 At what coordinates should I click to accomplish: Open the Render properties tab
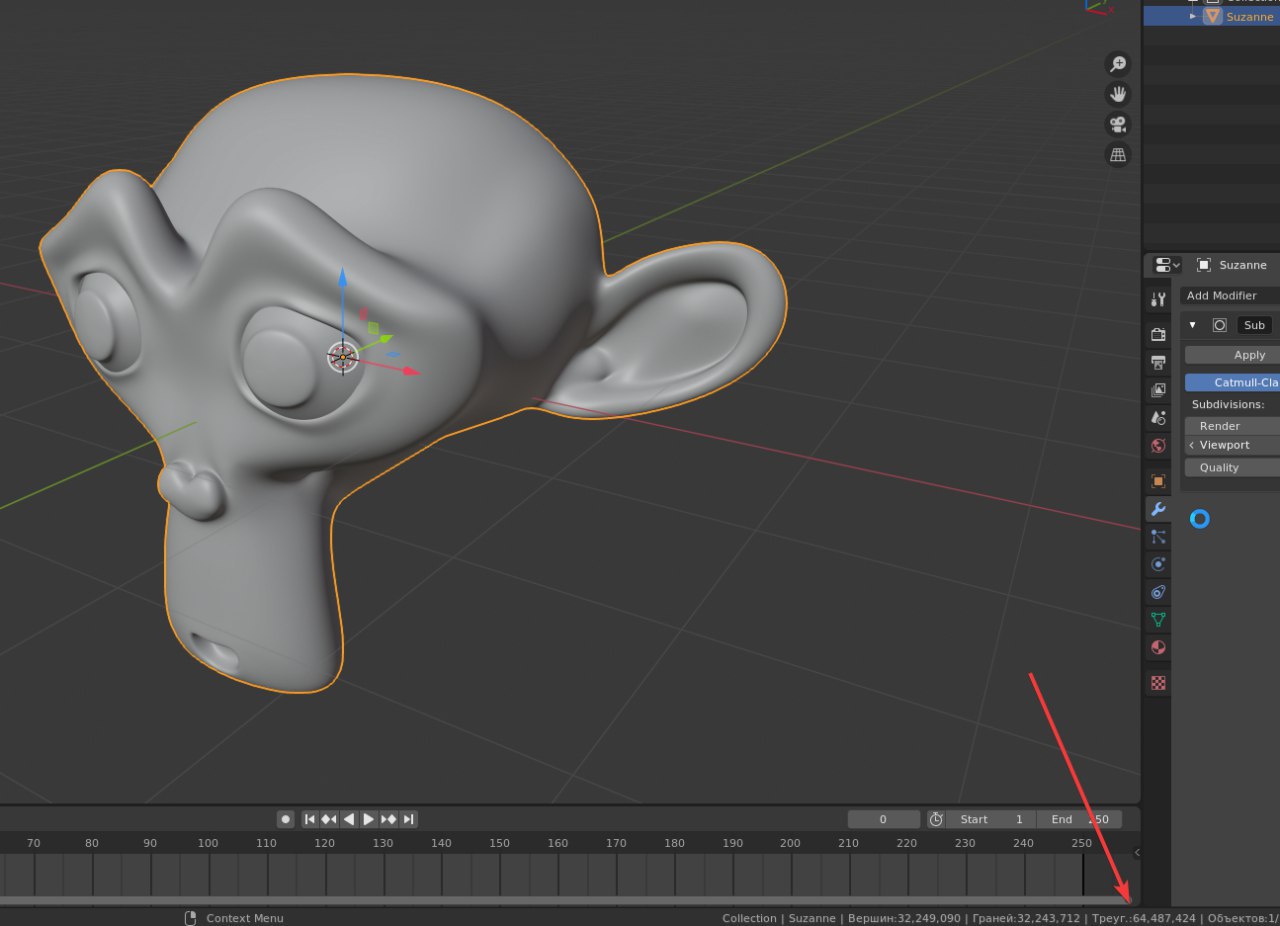tap(1158, 334)
